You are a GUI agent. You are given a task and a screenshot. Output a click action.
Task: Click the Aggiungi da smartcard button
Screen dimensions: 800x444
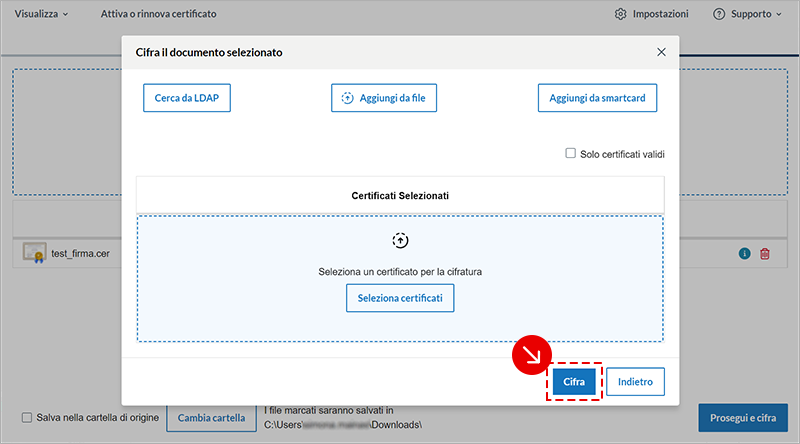click(x=597, y=98)
